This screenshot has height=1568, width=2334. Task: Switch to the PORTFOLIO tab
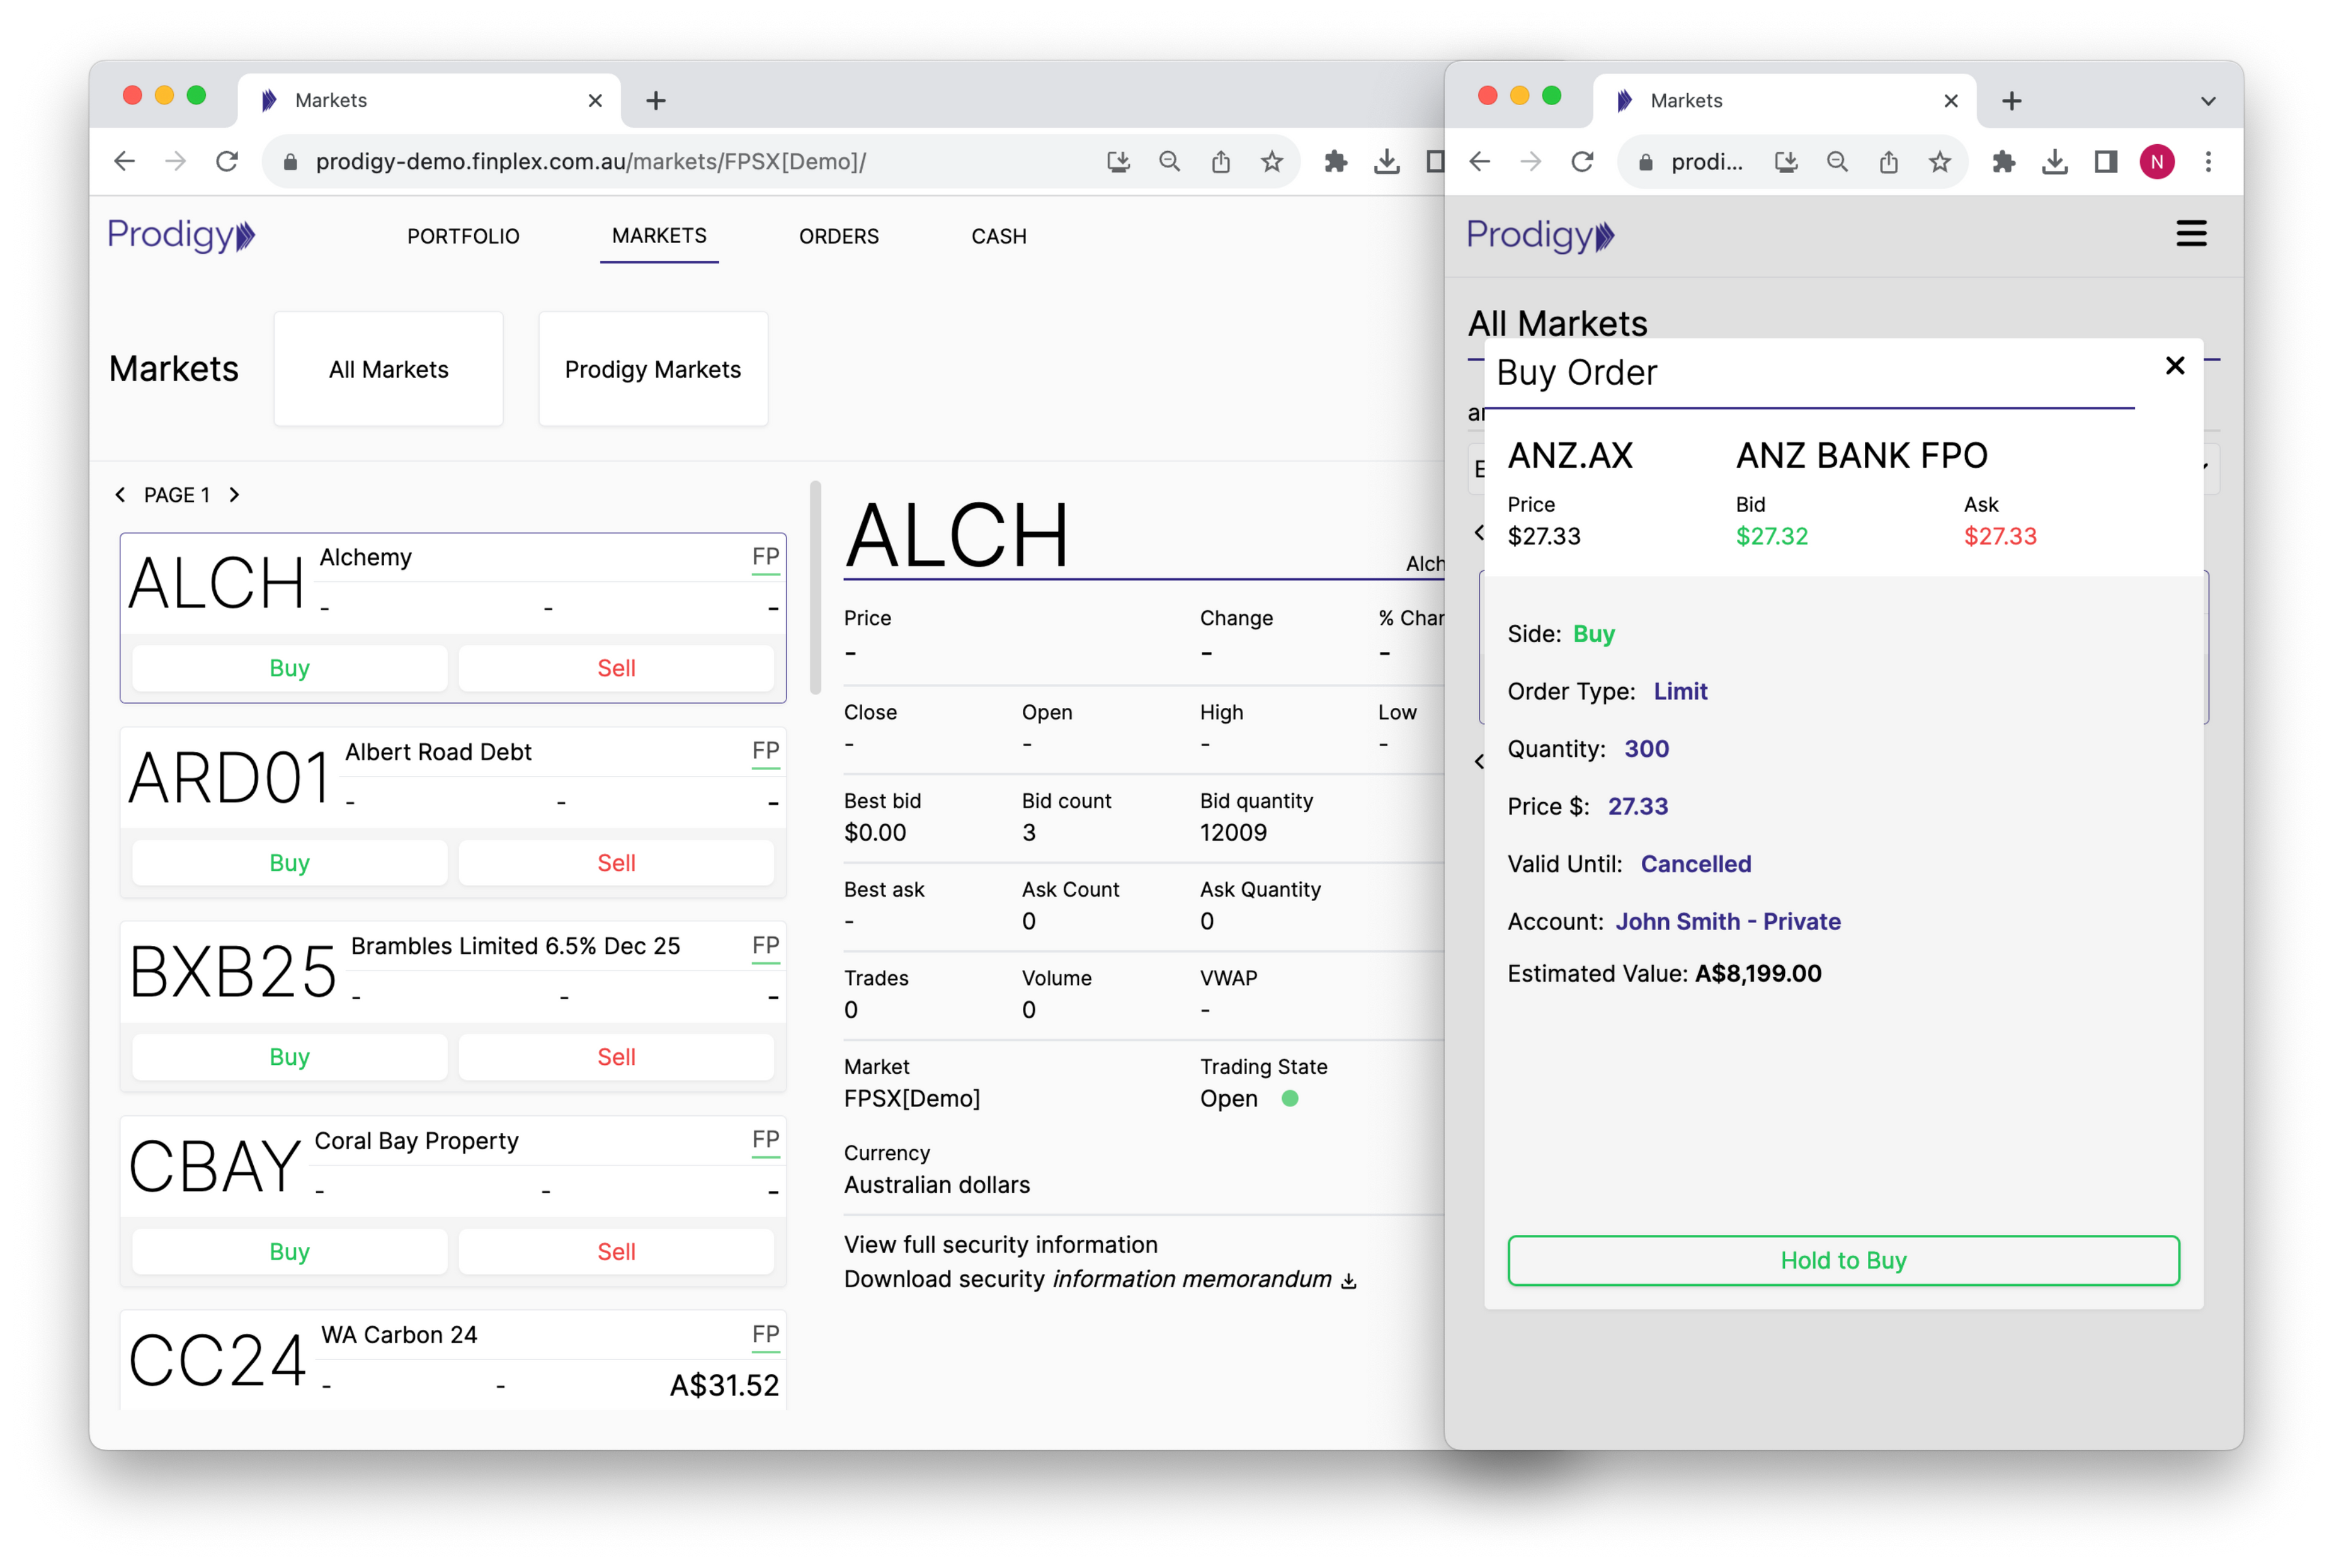pyautogui.click(x=463, y=237)
